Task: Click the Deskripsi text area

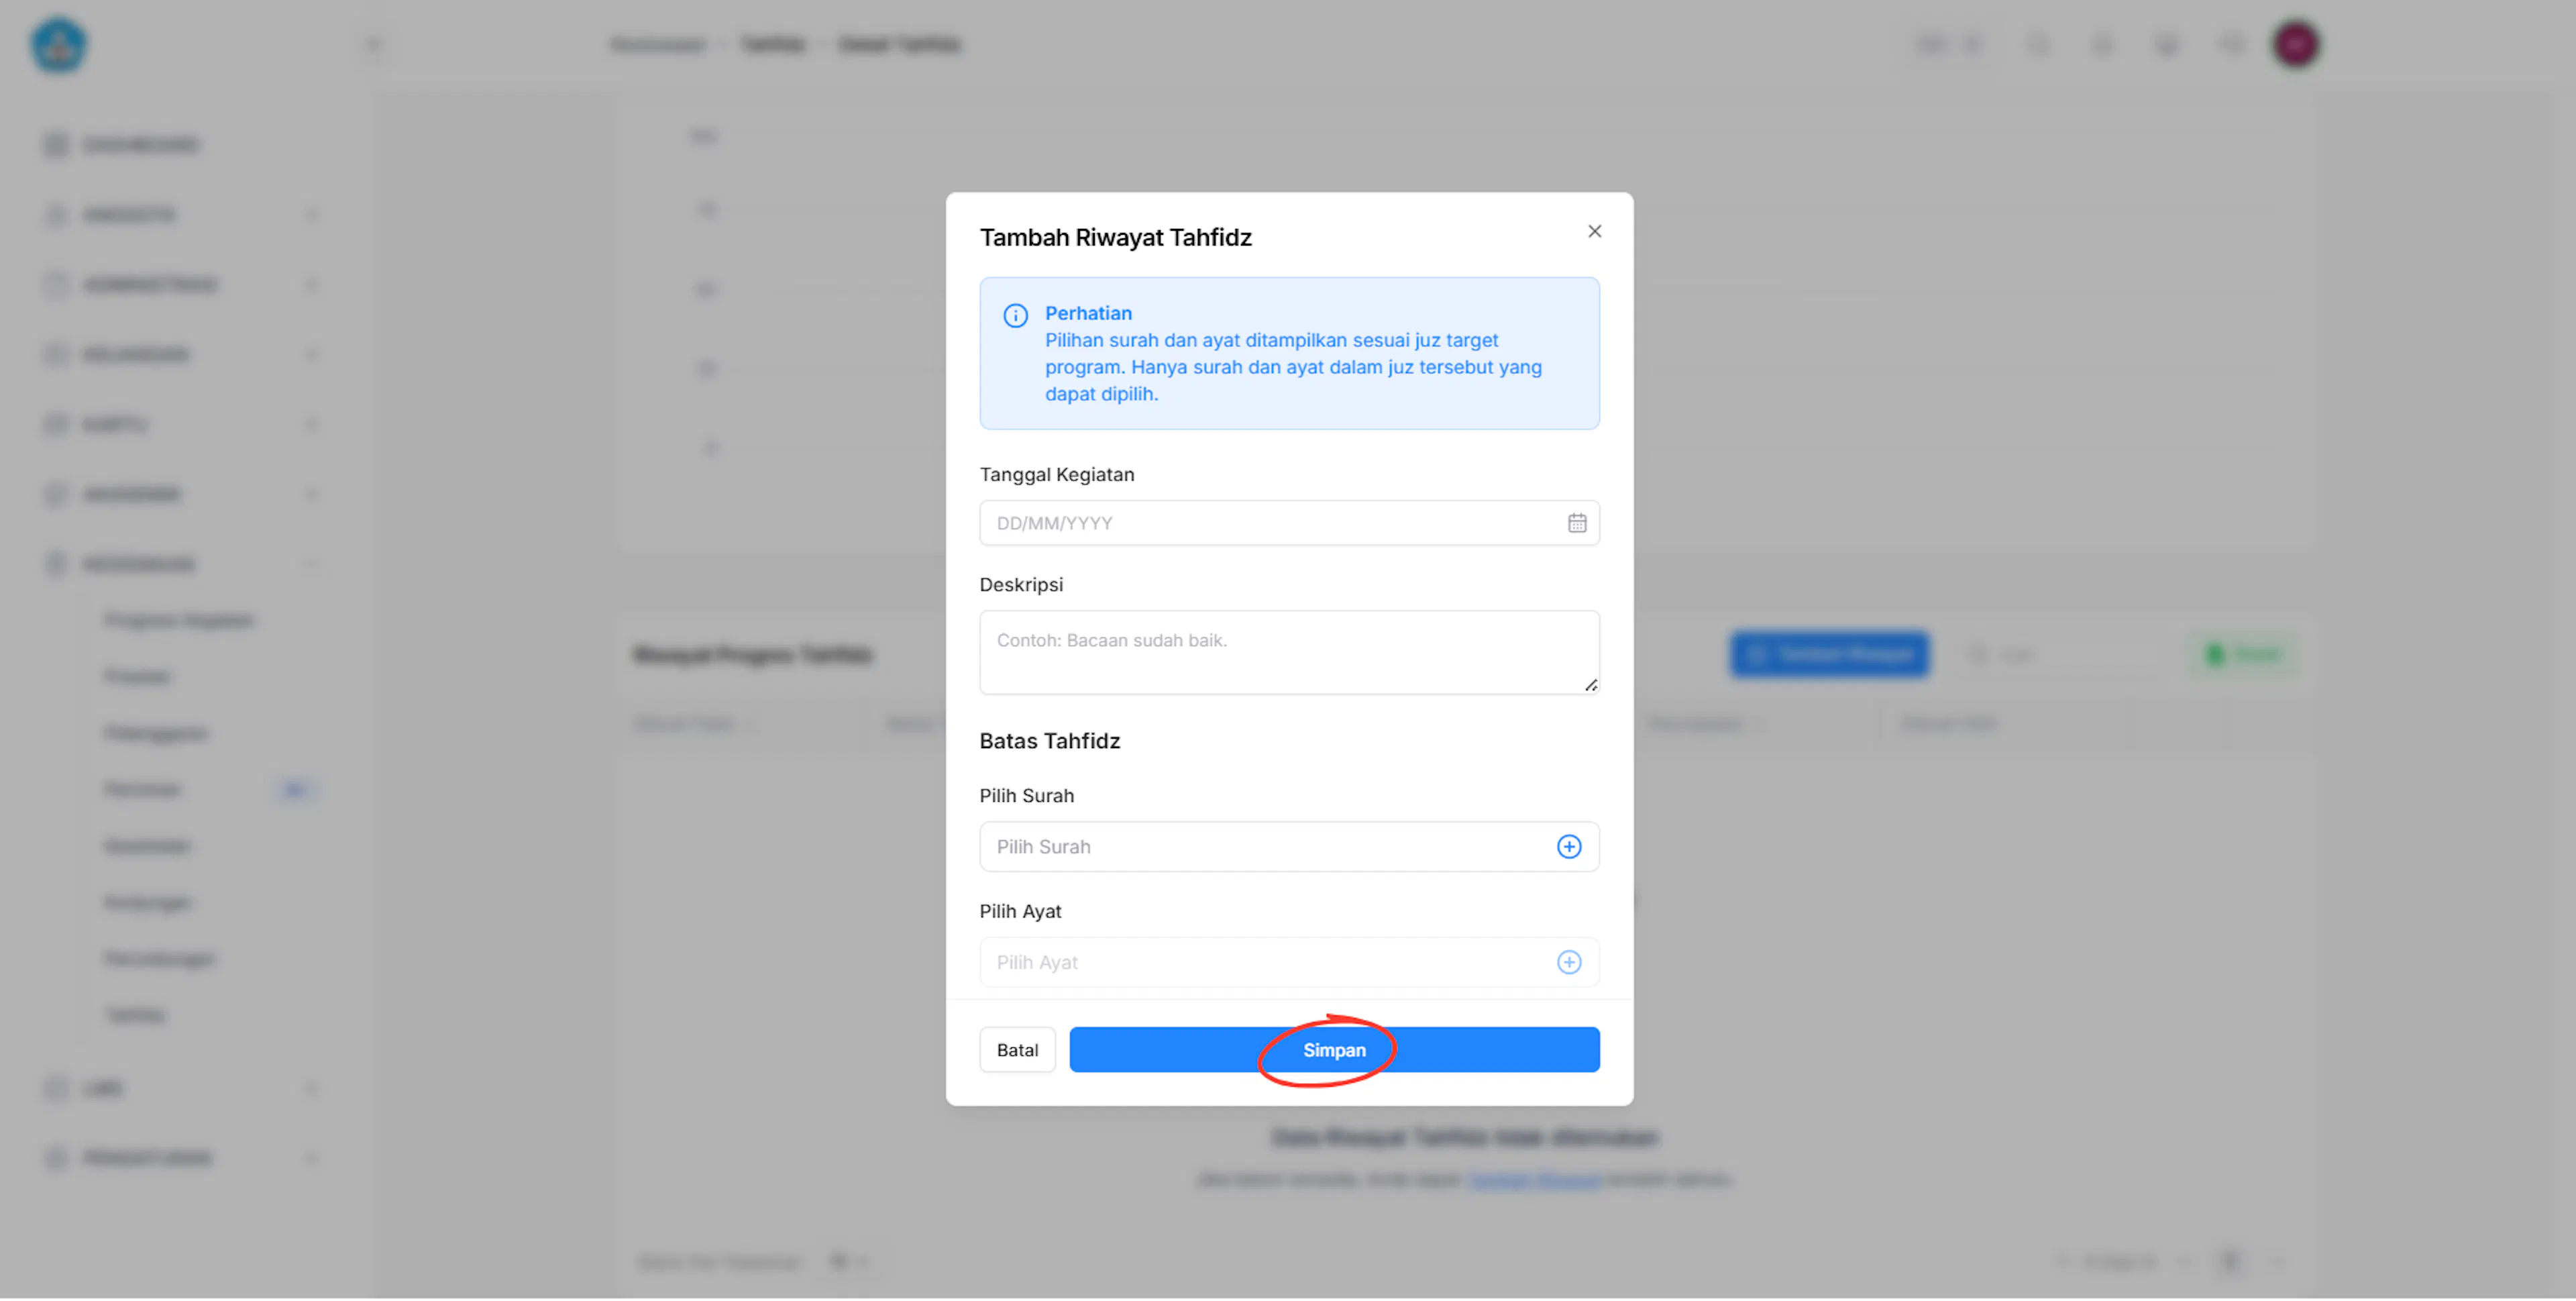Action: 1289,652
